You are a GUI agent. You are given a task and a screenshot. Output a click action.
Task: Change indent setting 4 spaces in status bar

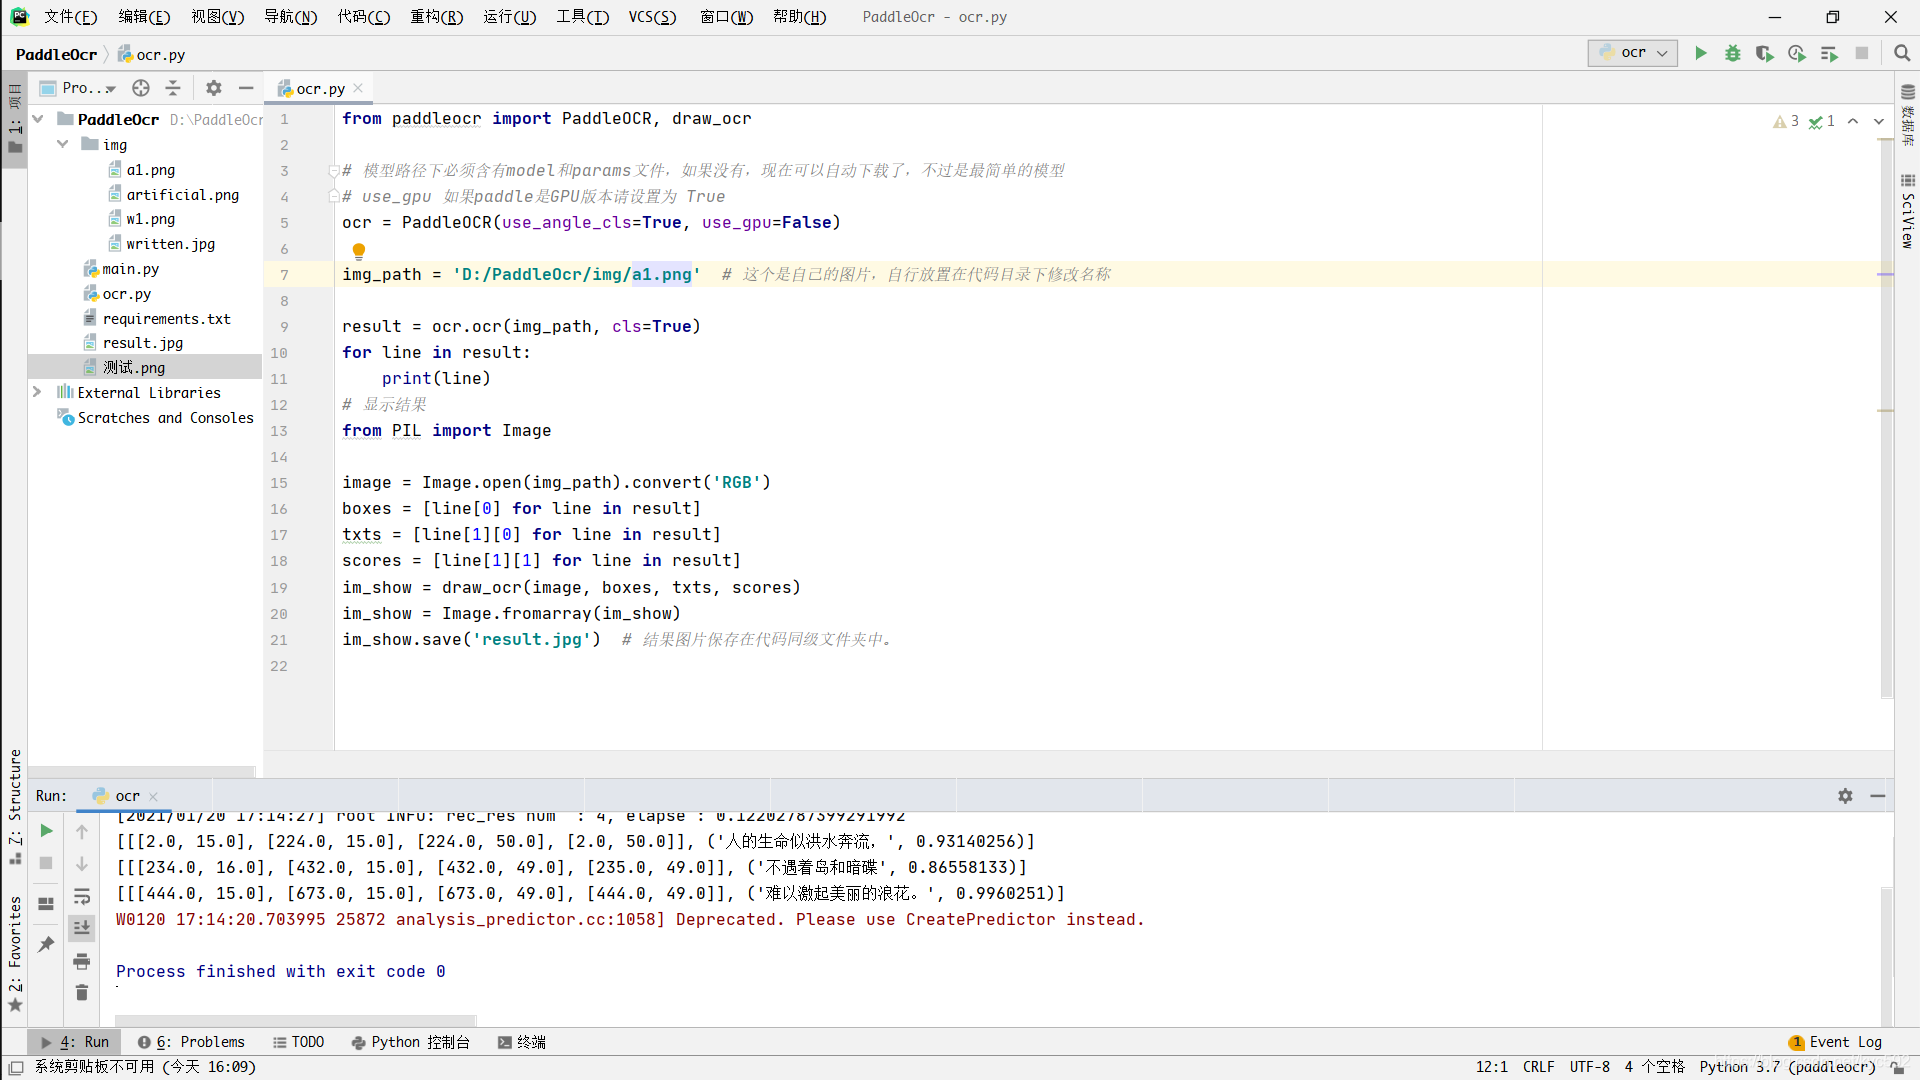tap(1654, 1067)
